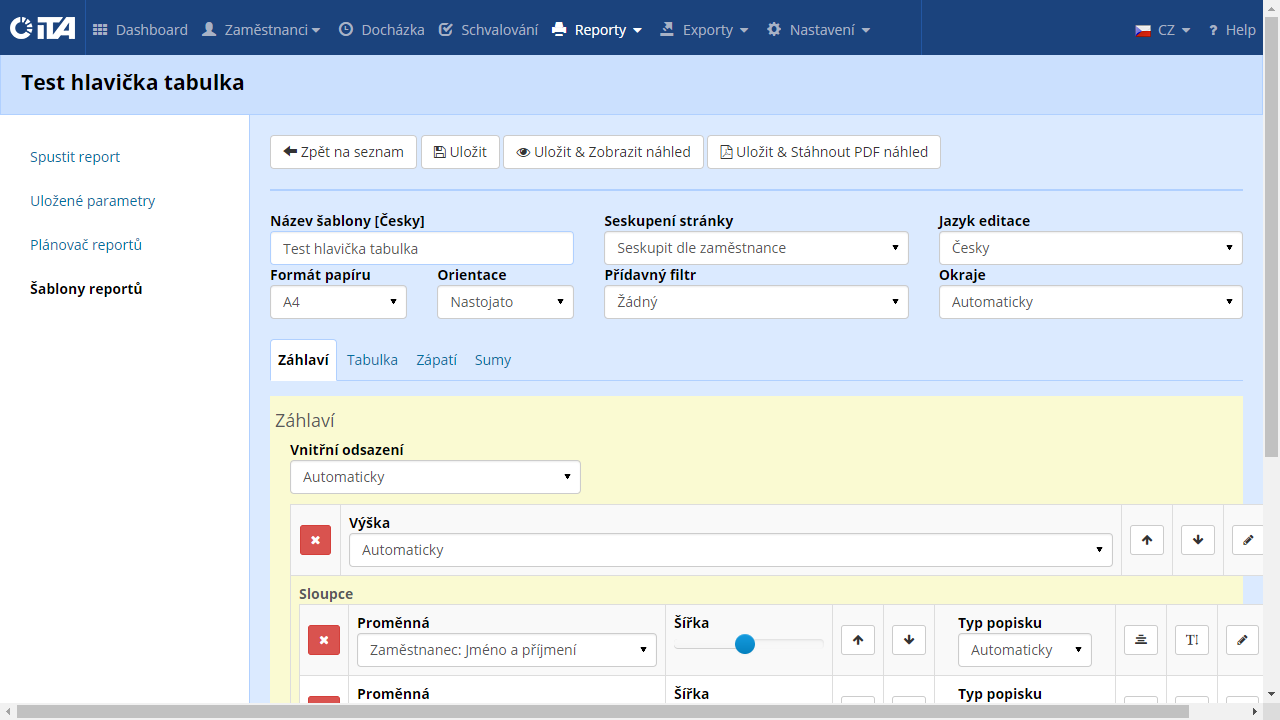Switch to the Tabulka tab

[372, 360]
